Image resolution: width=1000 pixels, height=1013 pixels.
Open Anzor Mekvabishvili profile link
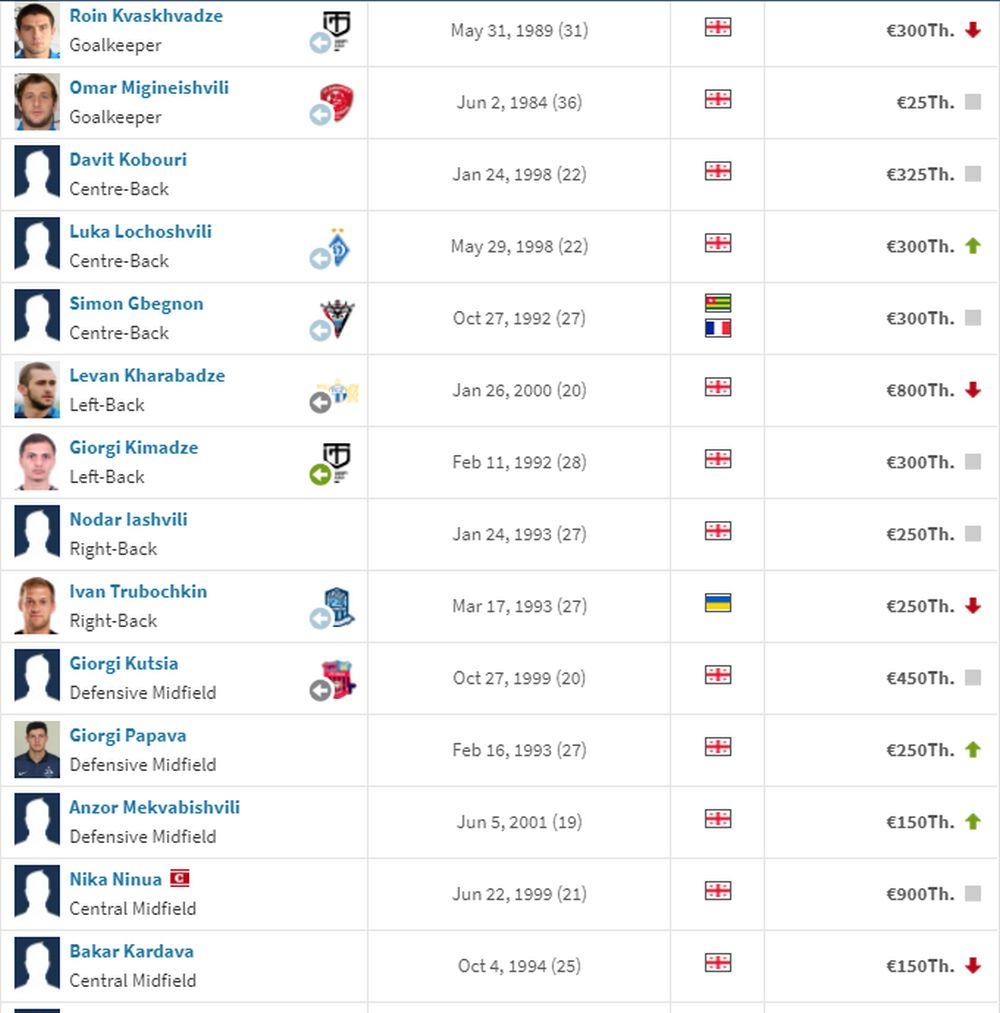(154, 807)
